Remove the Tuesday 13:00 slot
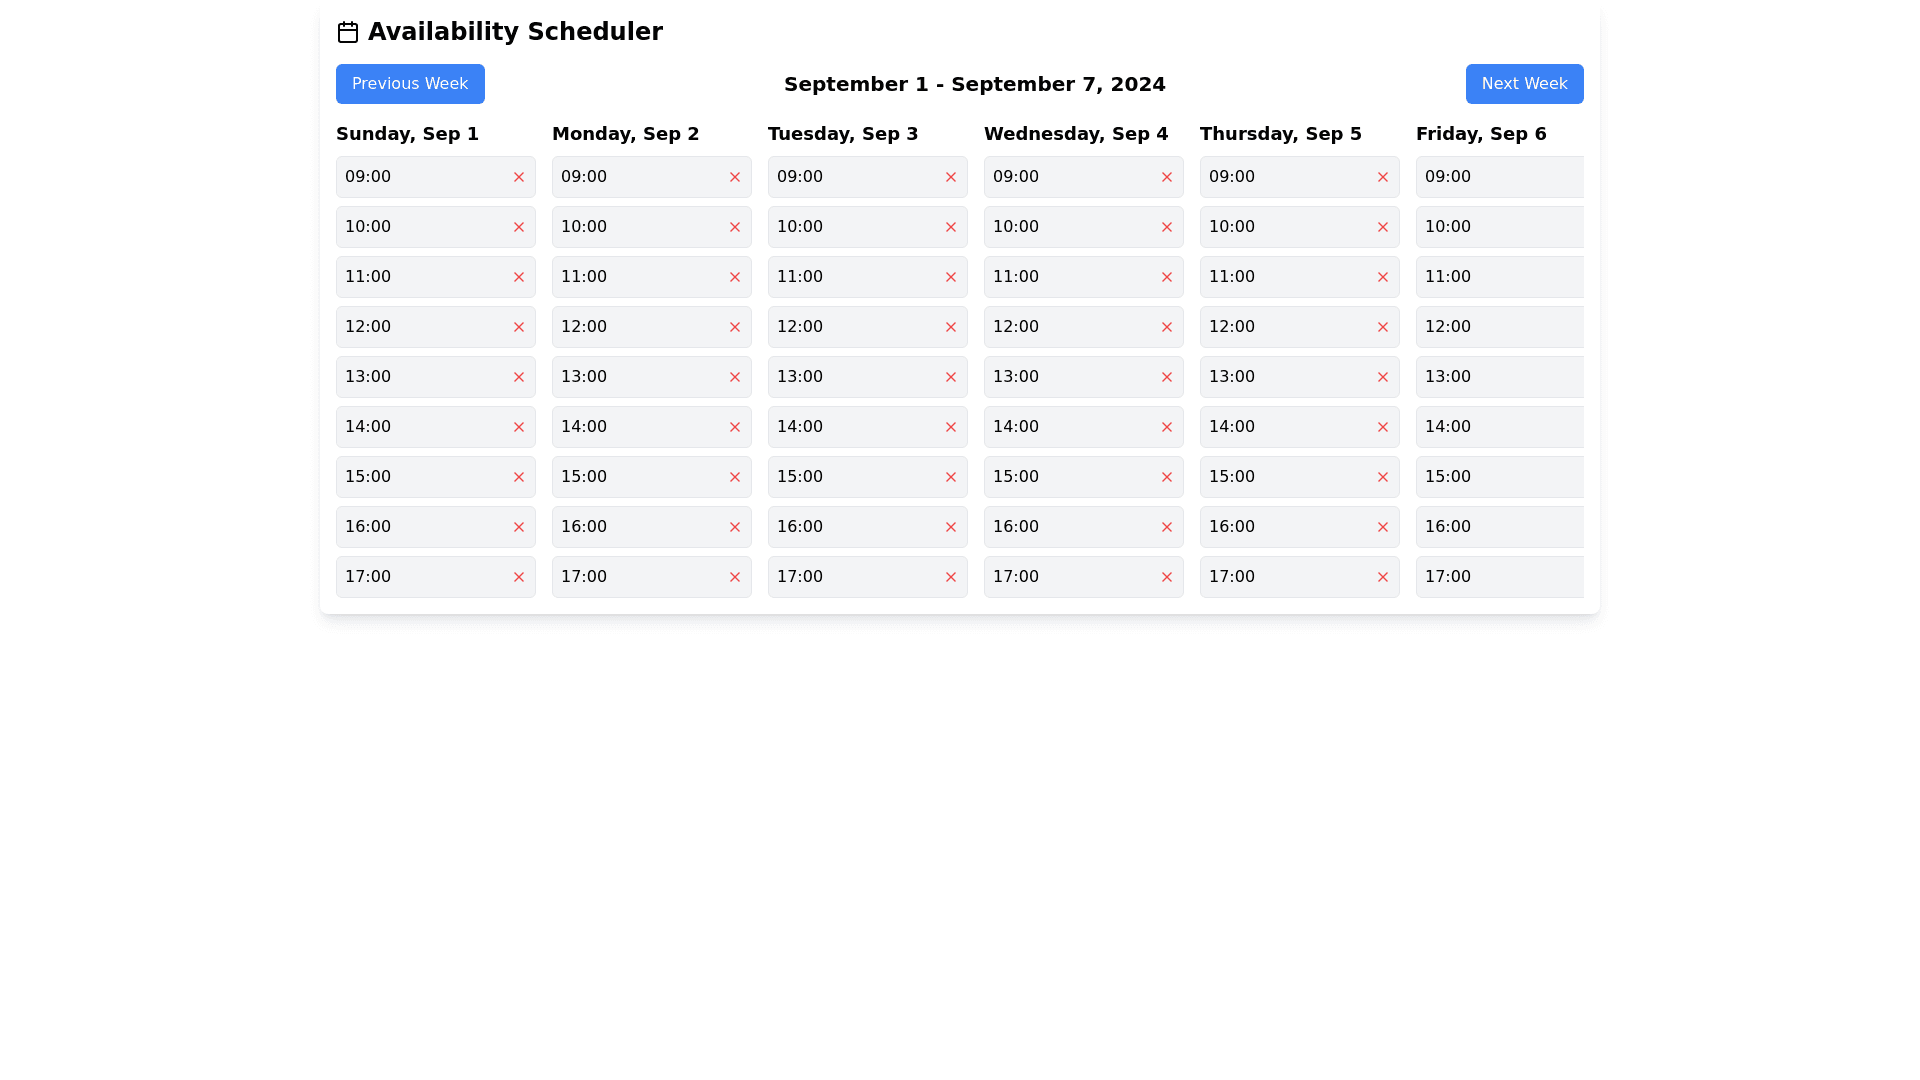1920x1080 pixels. [x=950, y=377]
